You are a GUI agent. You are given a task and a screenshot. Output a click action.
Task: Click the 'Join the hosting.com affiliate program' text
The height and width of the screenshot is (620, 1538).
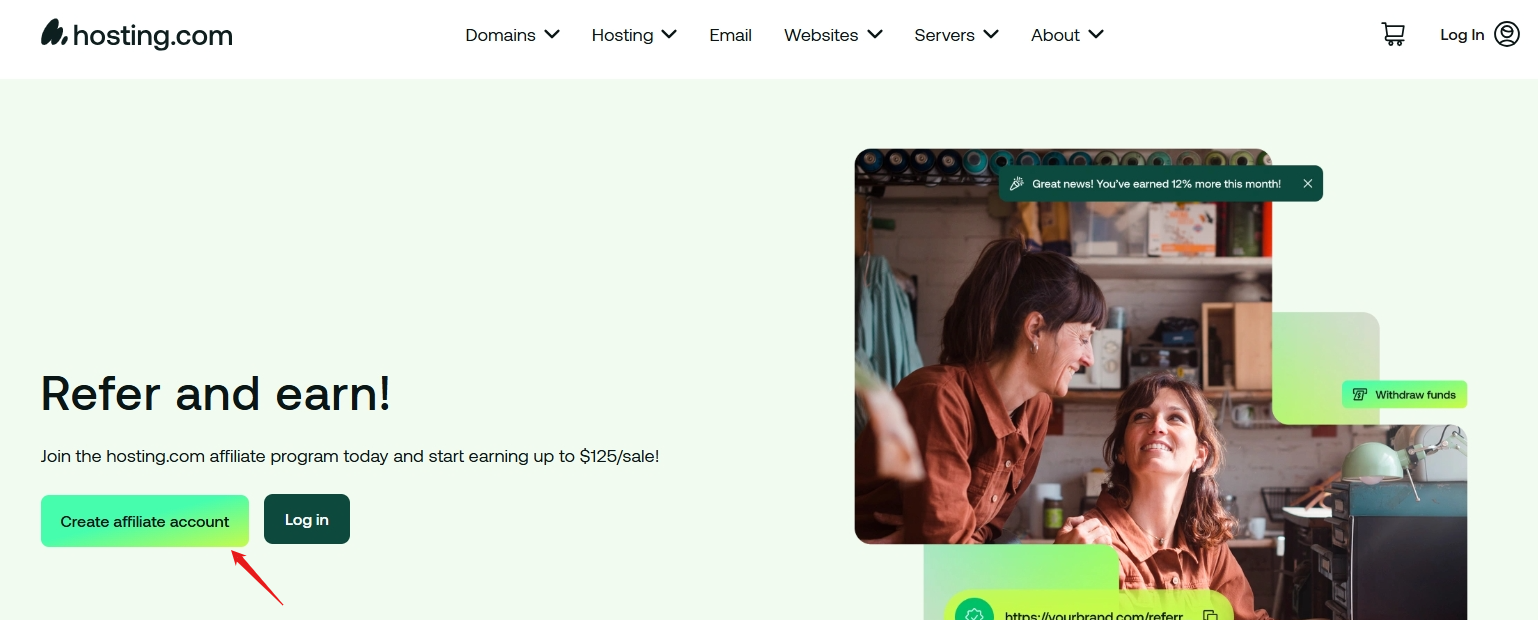click(350, 456)
